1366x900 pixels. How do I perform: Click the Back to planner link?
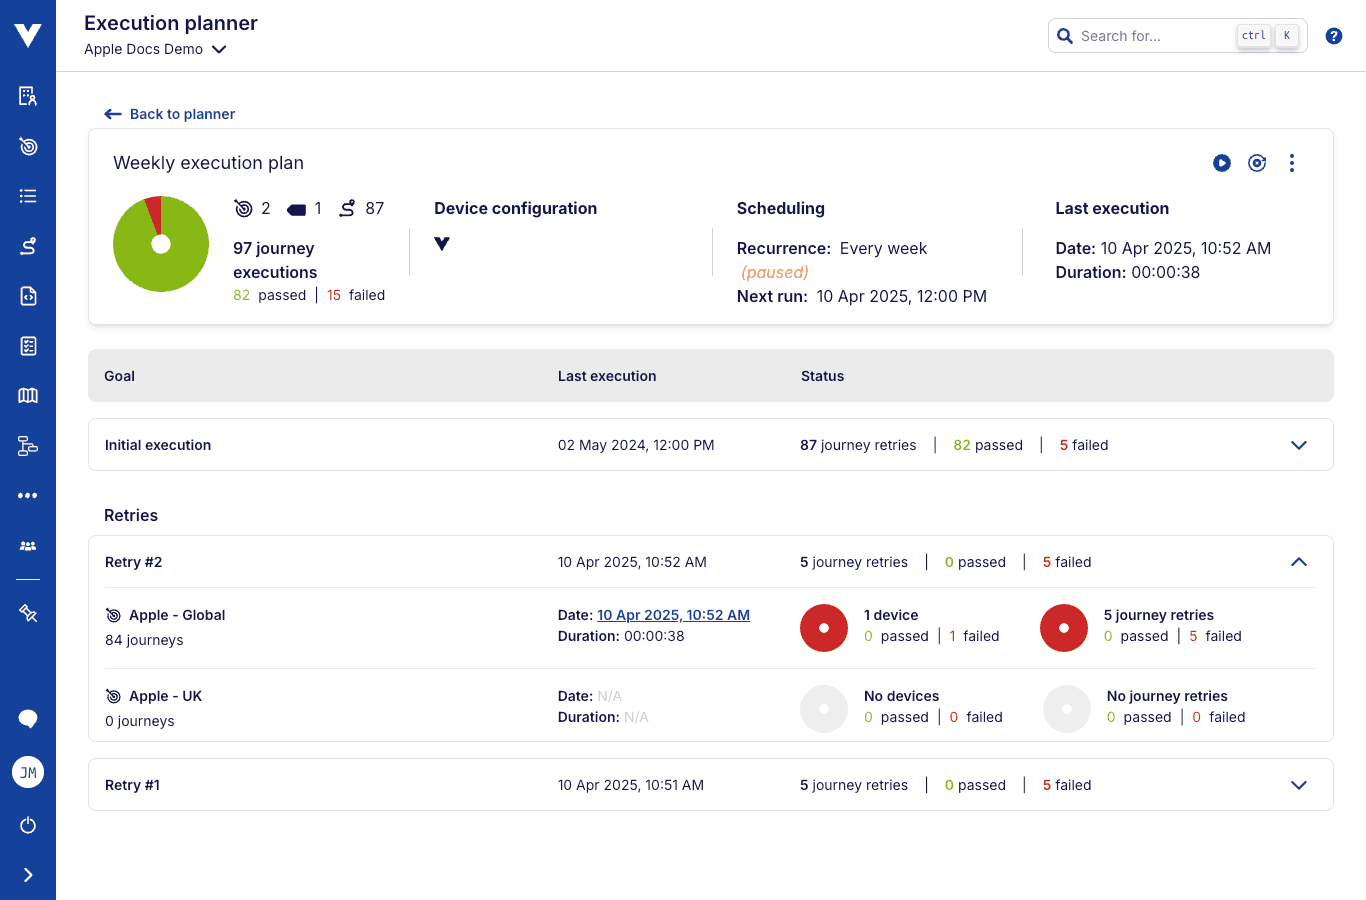point(169,113)
